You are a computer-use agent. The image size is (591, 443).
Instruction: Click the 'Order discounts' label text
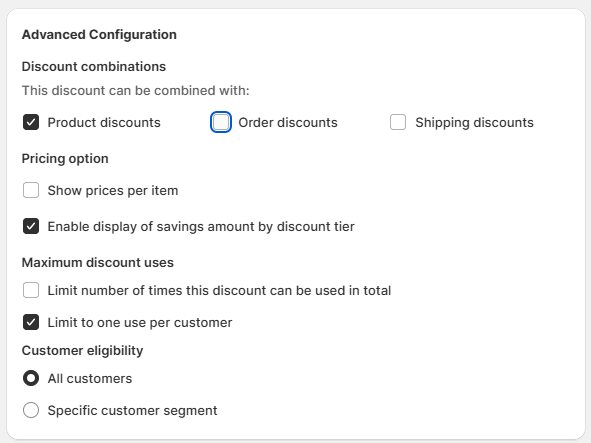coord(288,123)
